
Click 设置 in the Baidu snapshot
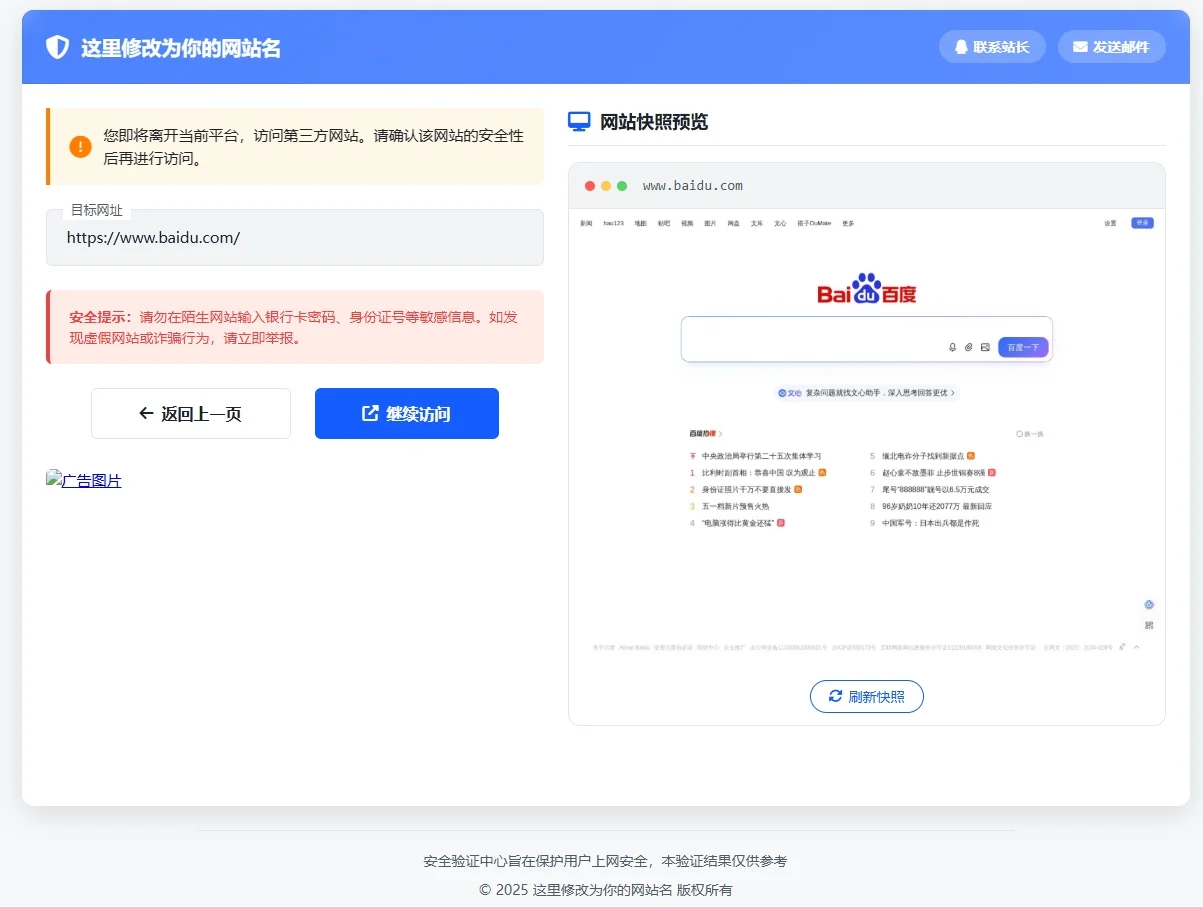coord(1110,223)
